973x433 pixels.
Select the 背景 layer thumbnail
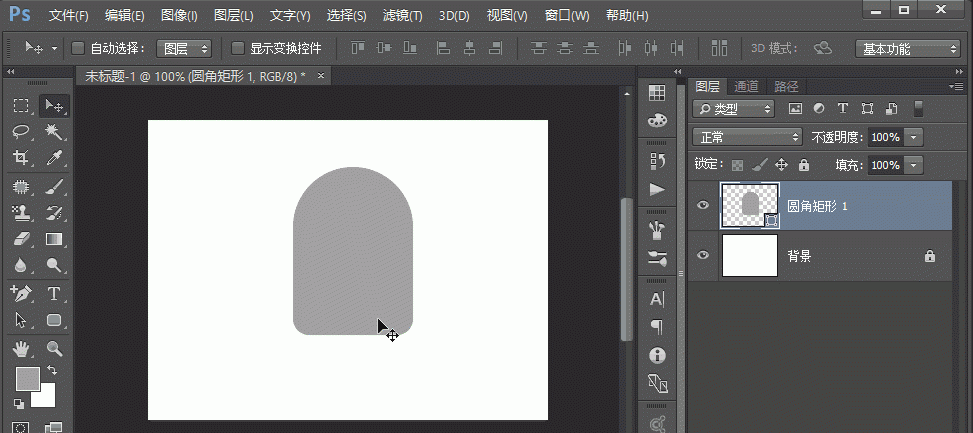tap(749, 256)
